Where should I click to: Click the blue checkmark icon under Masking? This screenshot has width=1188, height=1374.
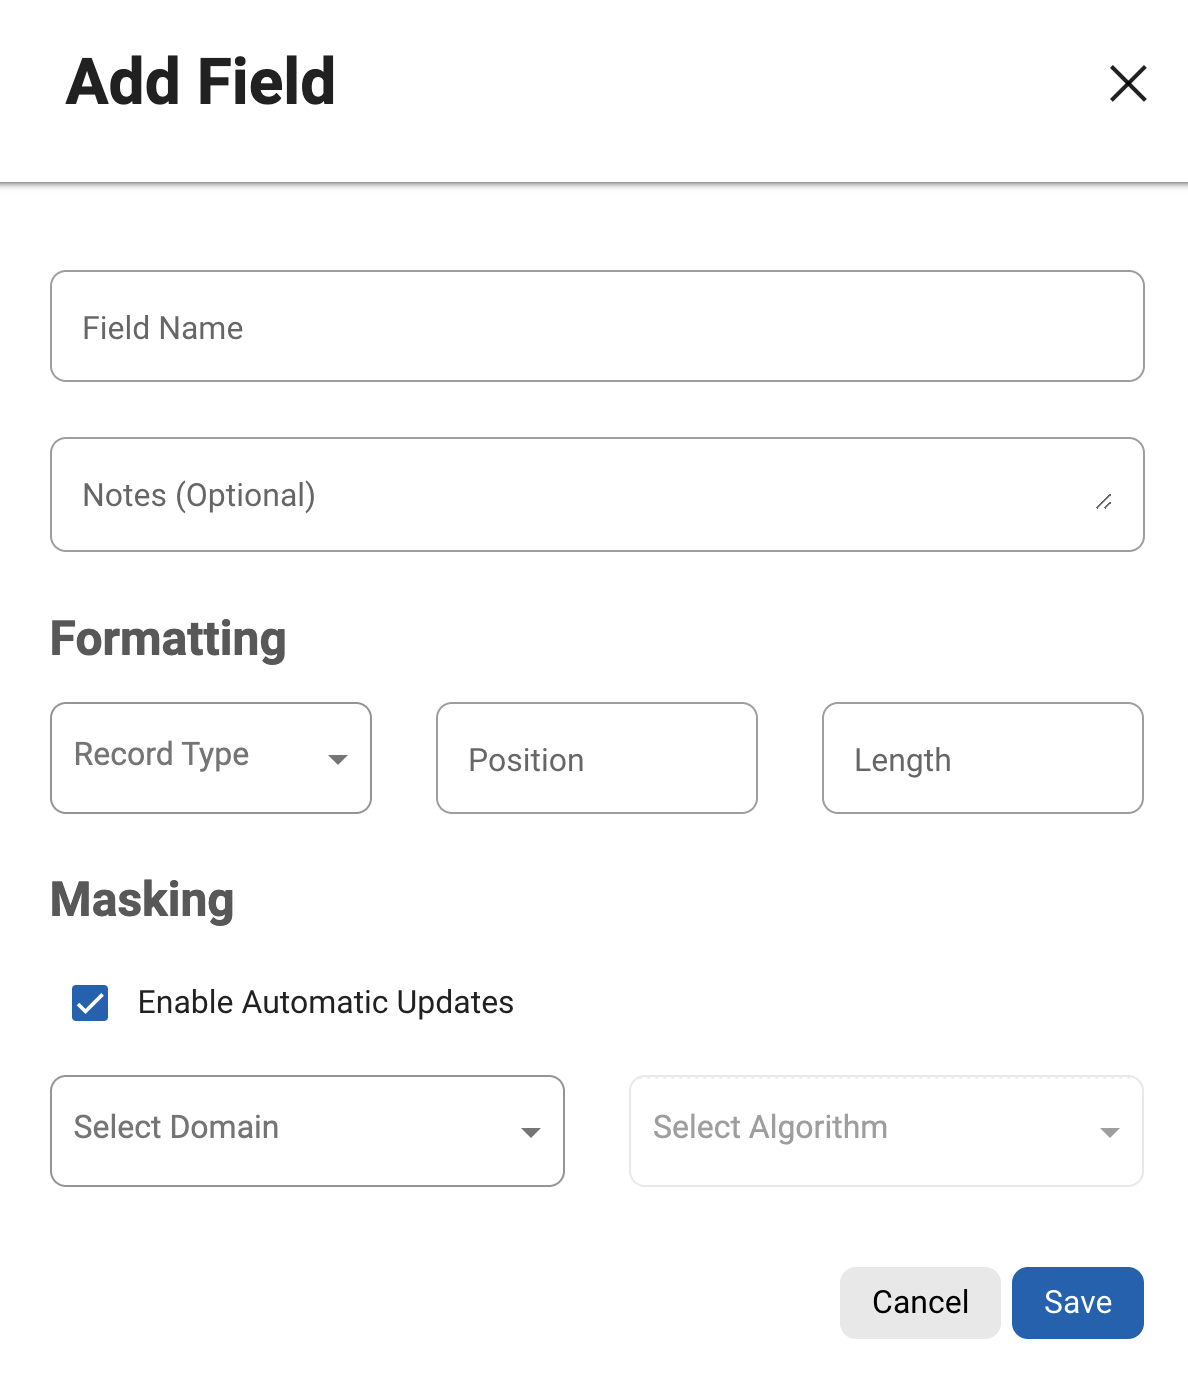click(90, 1002)
